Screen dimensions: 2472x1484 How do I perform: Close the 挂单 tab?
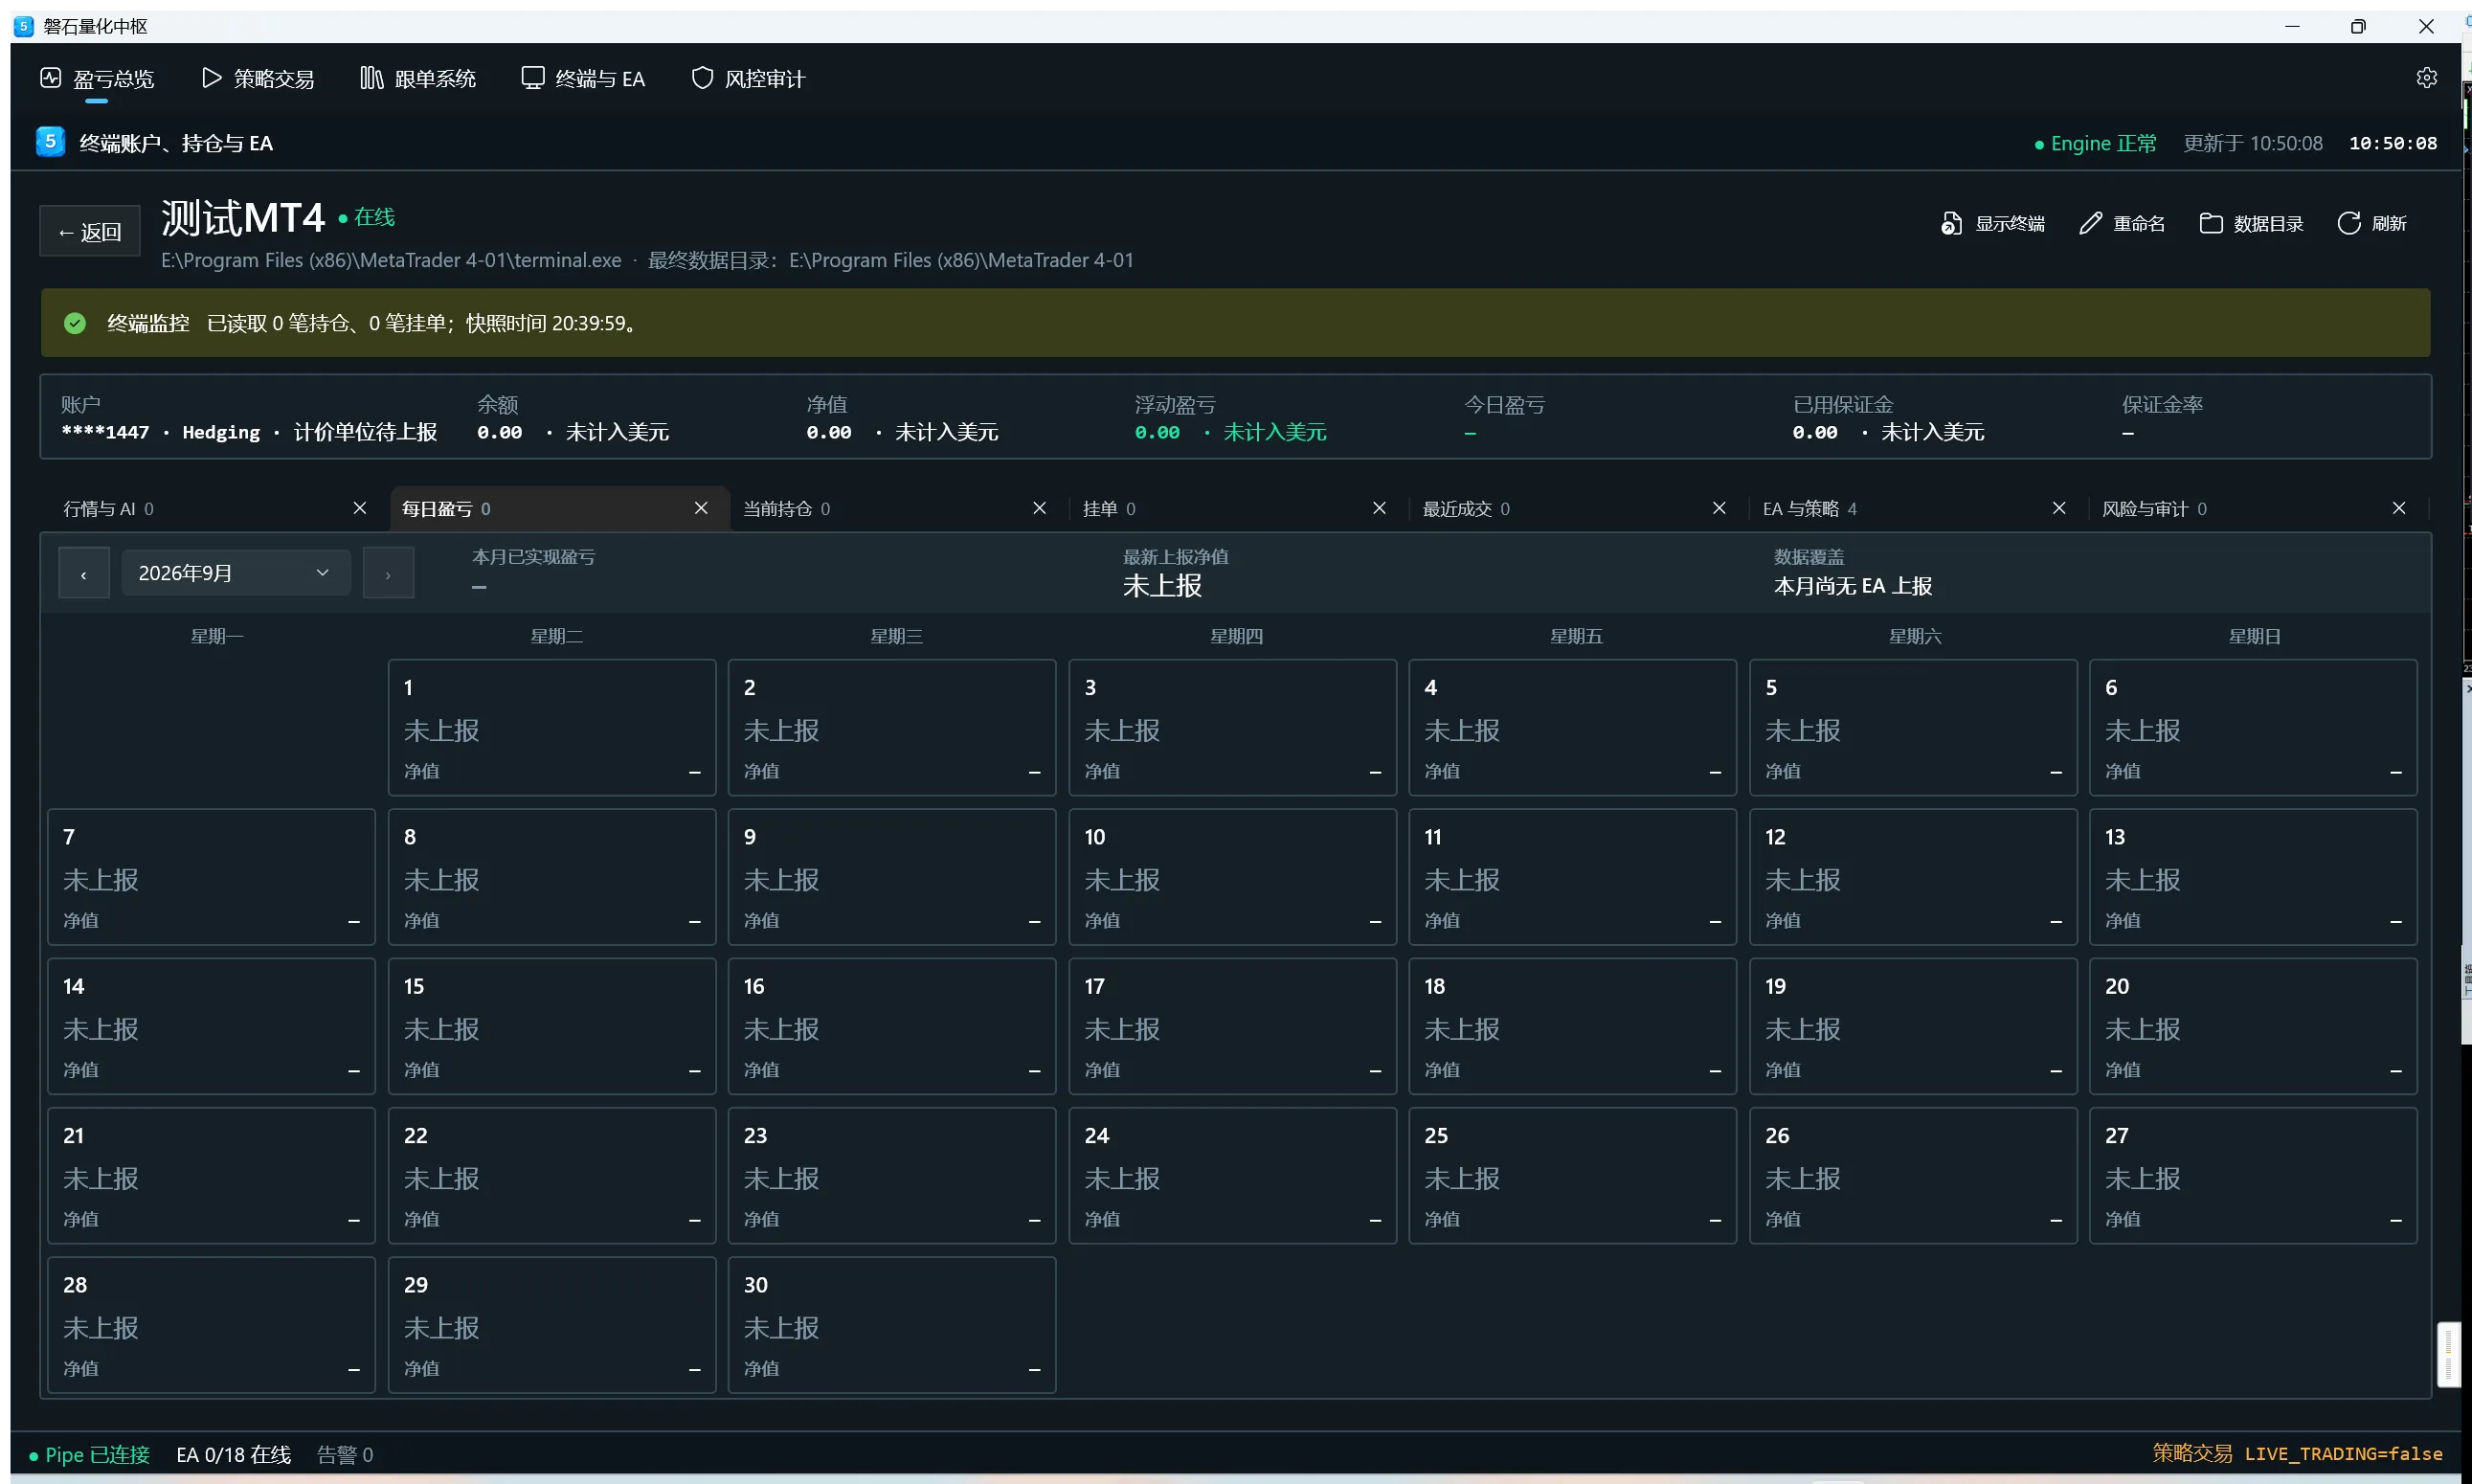(1379, 508)
